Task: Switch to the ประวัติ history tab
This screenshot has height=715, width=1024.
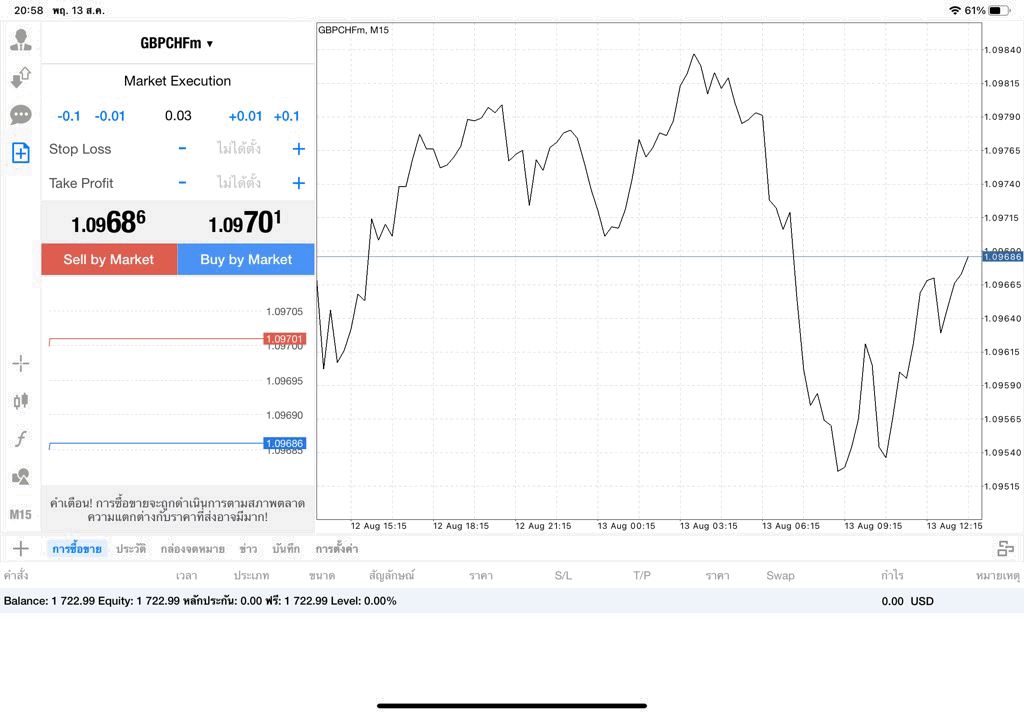Action: [x=131, y=549]
